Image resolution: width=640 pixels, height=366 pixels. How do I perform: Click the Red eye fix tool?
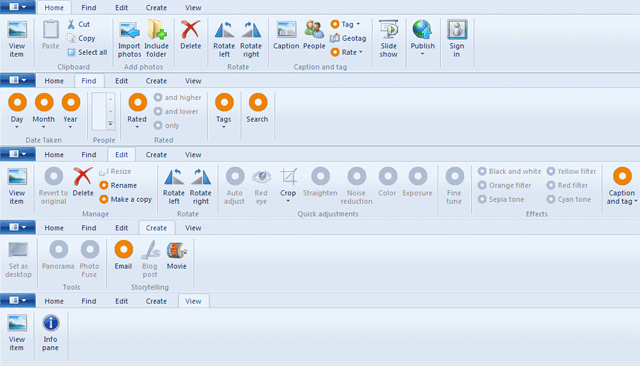coord(261,186)
